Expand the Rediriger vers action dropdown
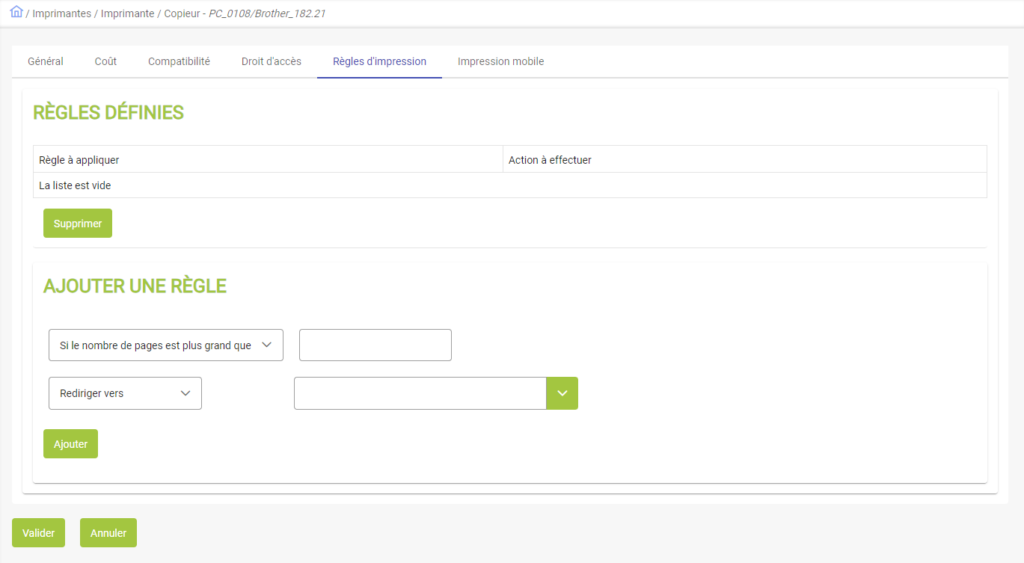 (125, 393)
